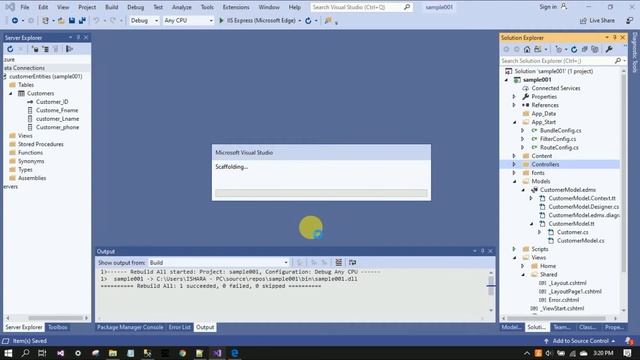Open Windows Start menu

(x=8, y=353)
